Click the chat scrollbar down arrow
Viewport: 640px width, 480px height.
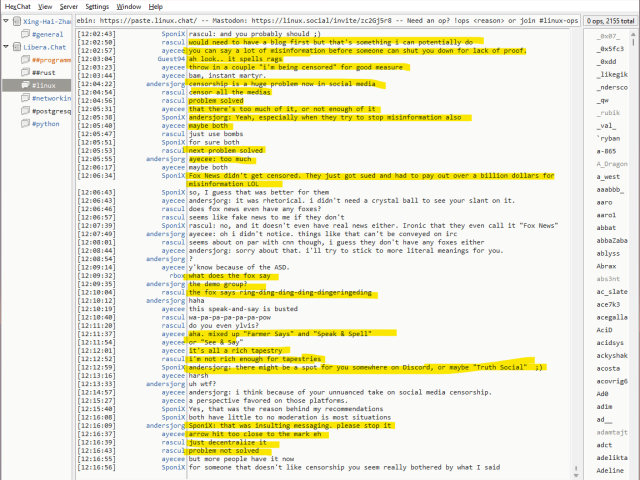[x=576, y=476]
